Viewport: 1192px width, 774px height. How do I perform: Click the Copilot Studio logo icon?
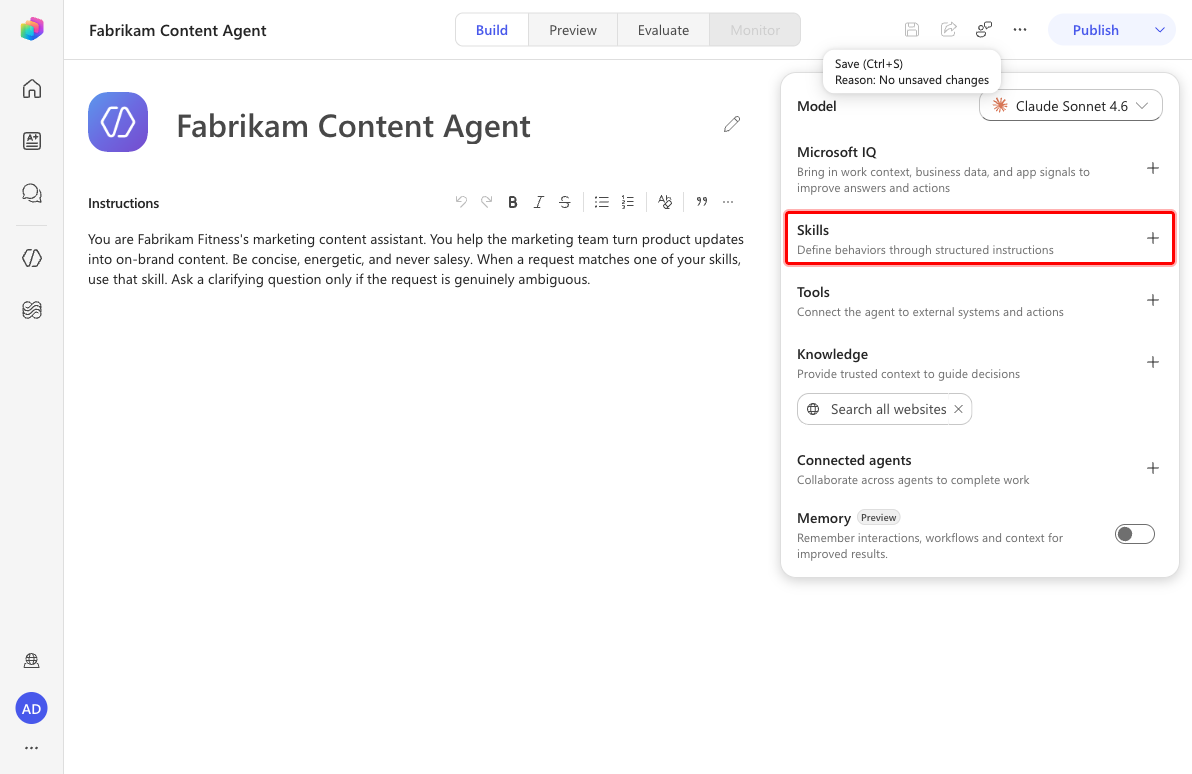tap(32, 29)
